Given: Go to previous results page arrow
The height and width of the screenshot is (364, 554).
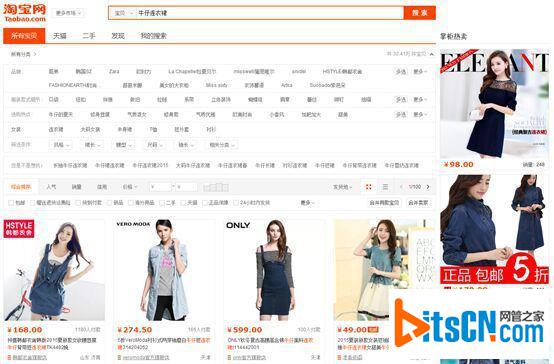Looking at the screenshot, I should click(x=401, y=187).
